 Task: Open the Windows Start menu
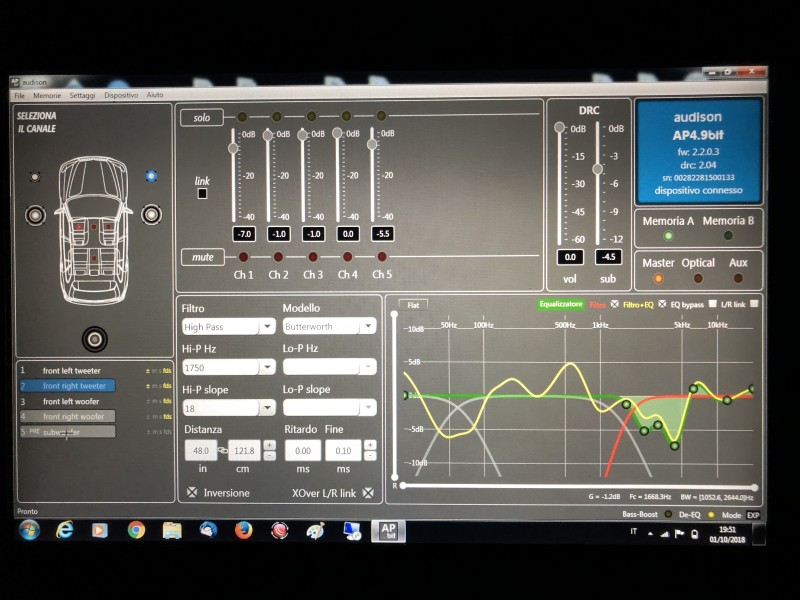click(29, 531)
